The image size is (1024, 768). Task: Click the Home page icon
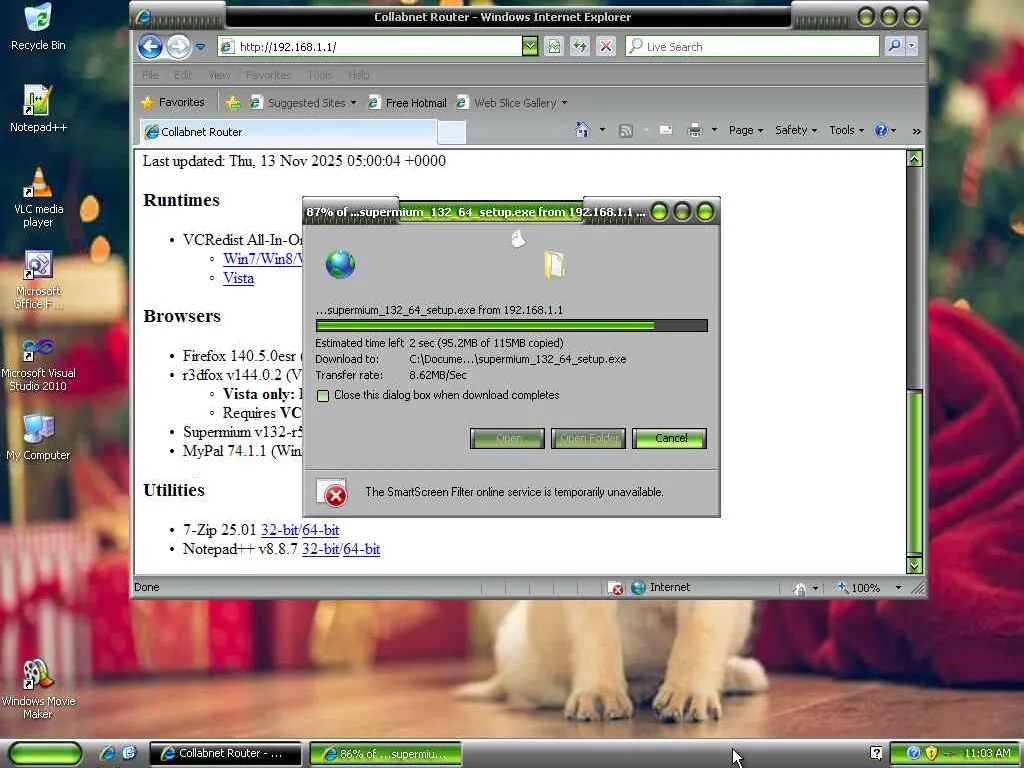pyautogui.click(x=583, y=130)
